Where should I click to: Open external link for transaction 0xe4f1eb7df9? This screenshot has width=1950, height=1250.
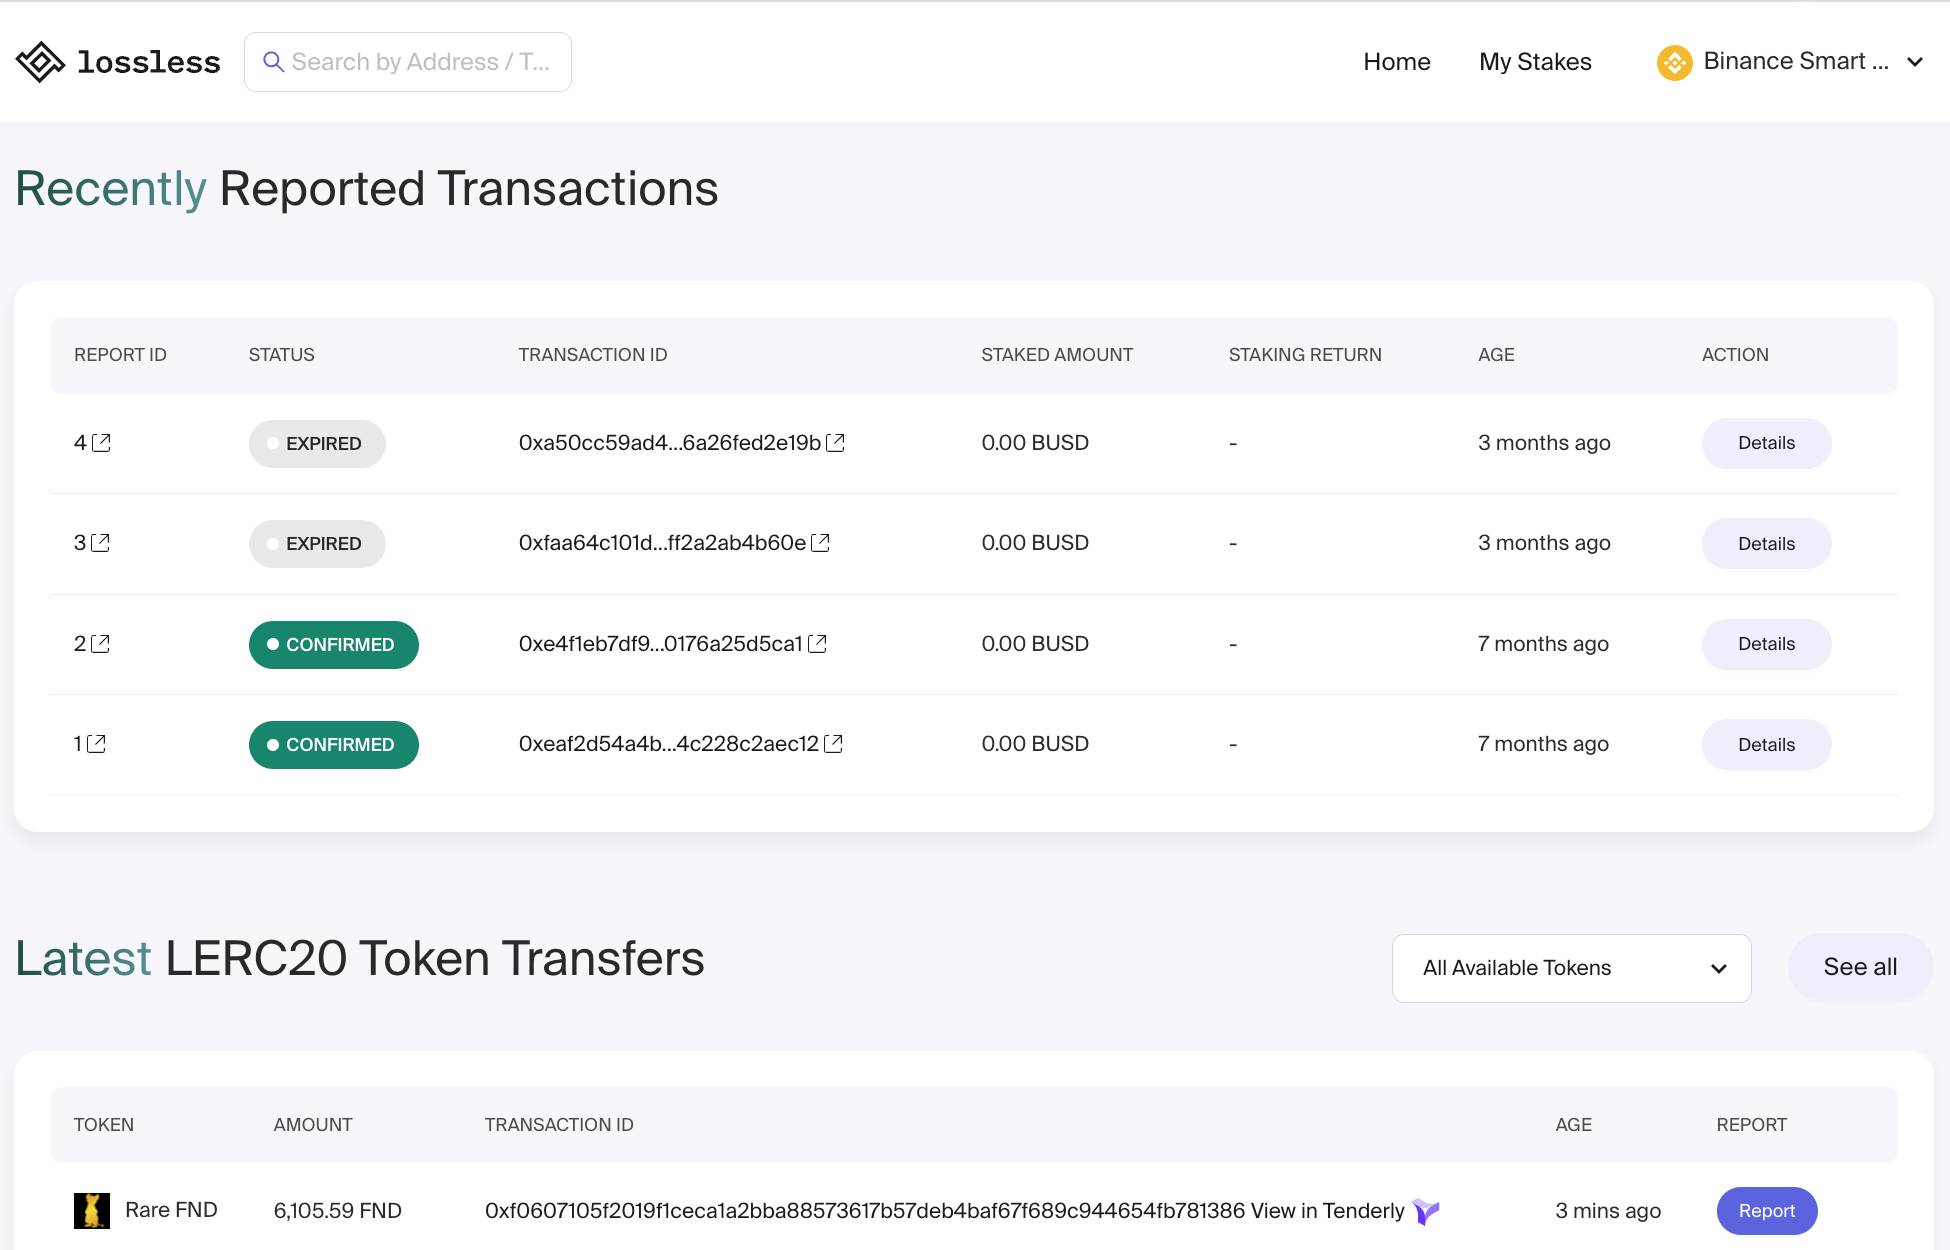(817, 644)
